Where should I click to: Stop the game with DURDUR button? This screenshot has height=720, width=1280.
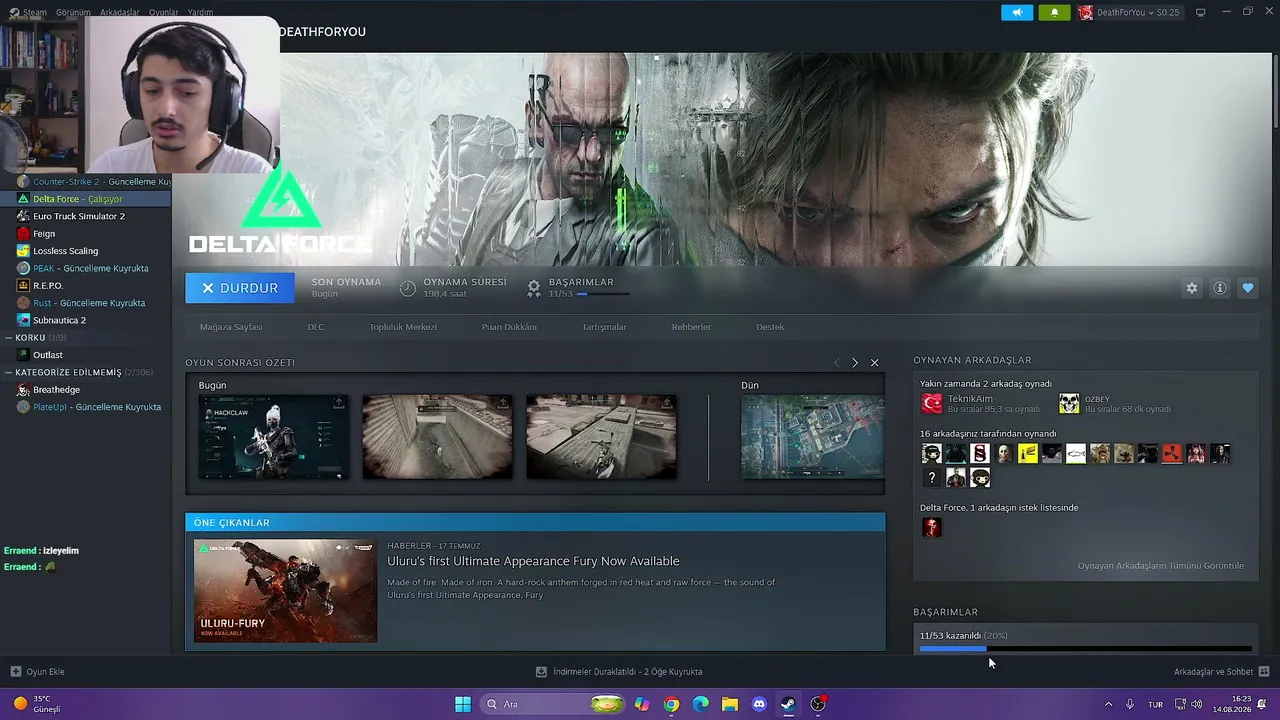[x=240, y=288]
